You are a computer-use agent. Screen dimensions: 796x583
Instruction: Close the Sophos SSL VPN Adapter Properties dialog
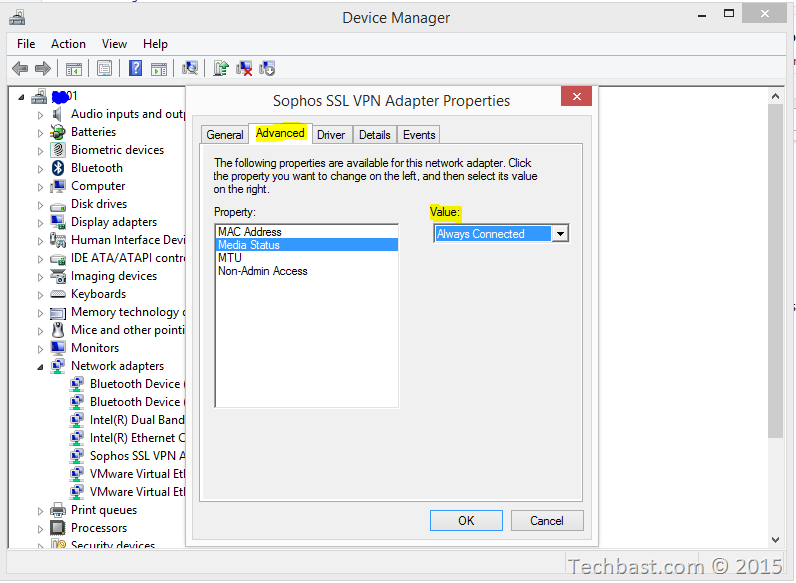576,96
